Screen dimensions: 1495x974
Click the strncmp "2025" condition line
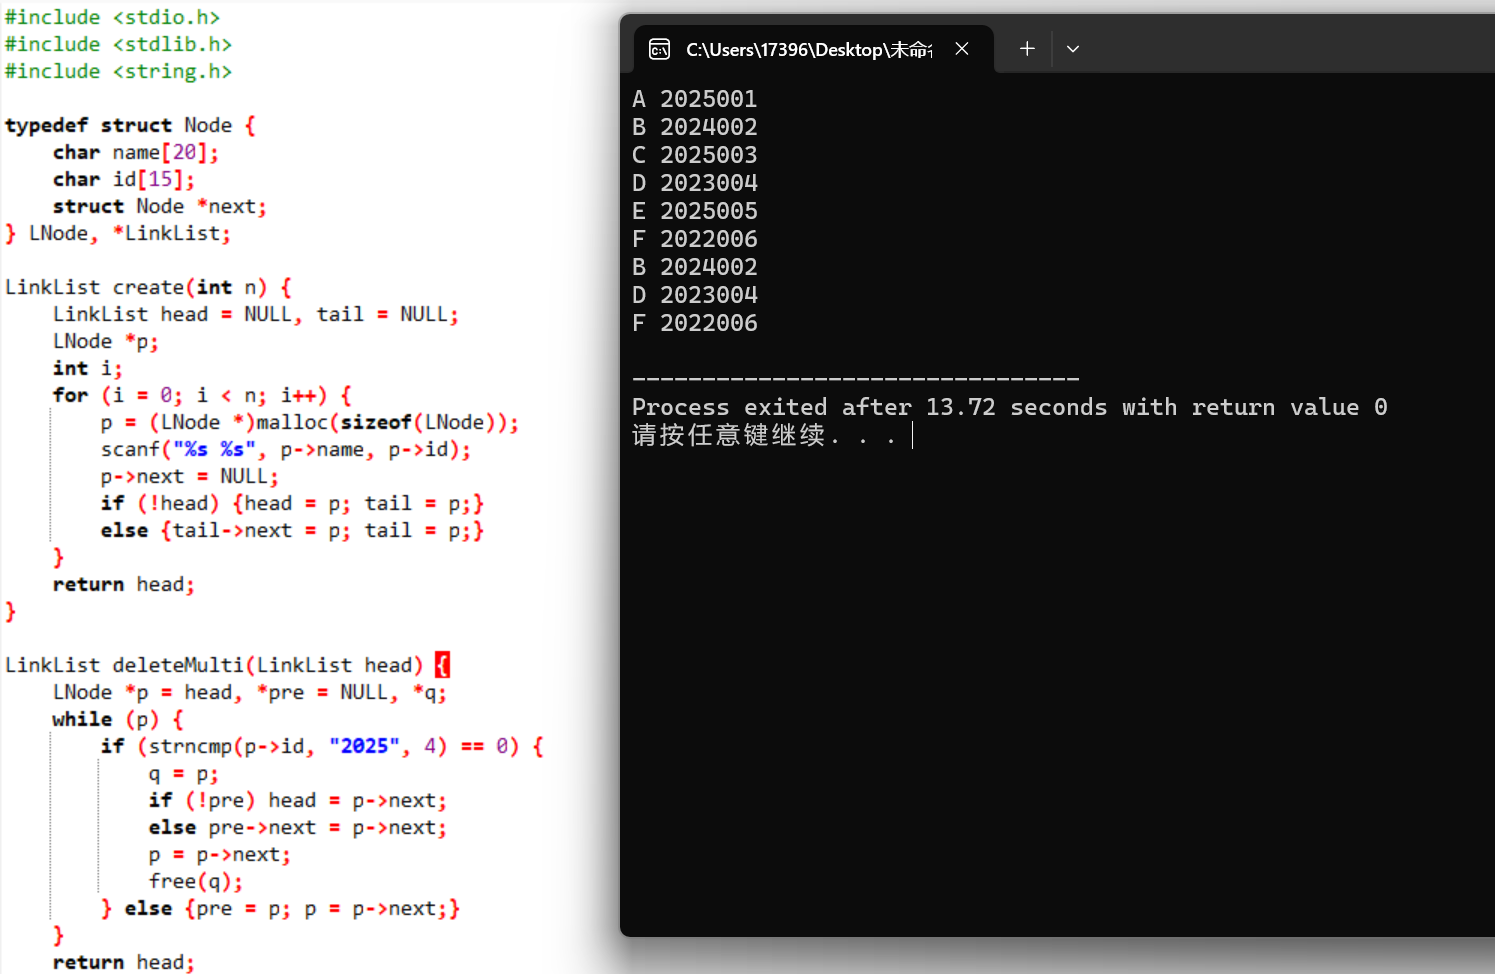click(322, 746)
